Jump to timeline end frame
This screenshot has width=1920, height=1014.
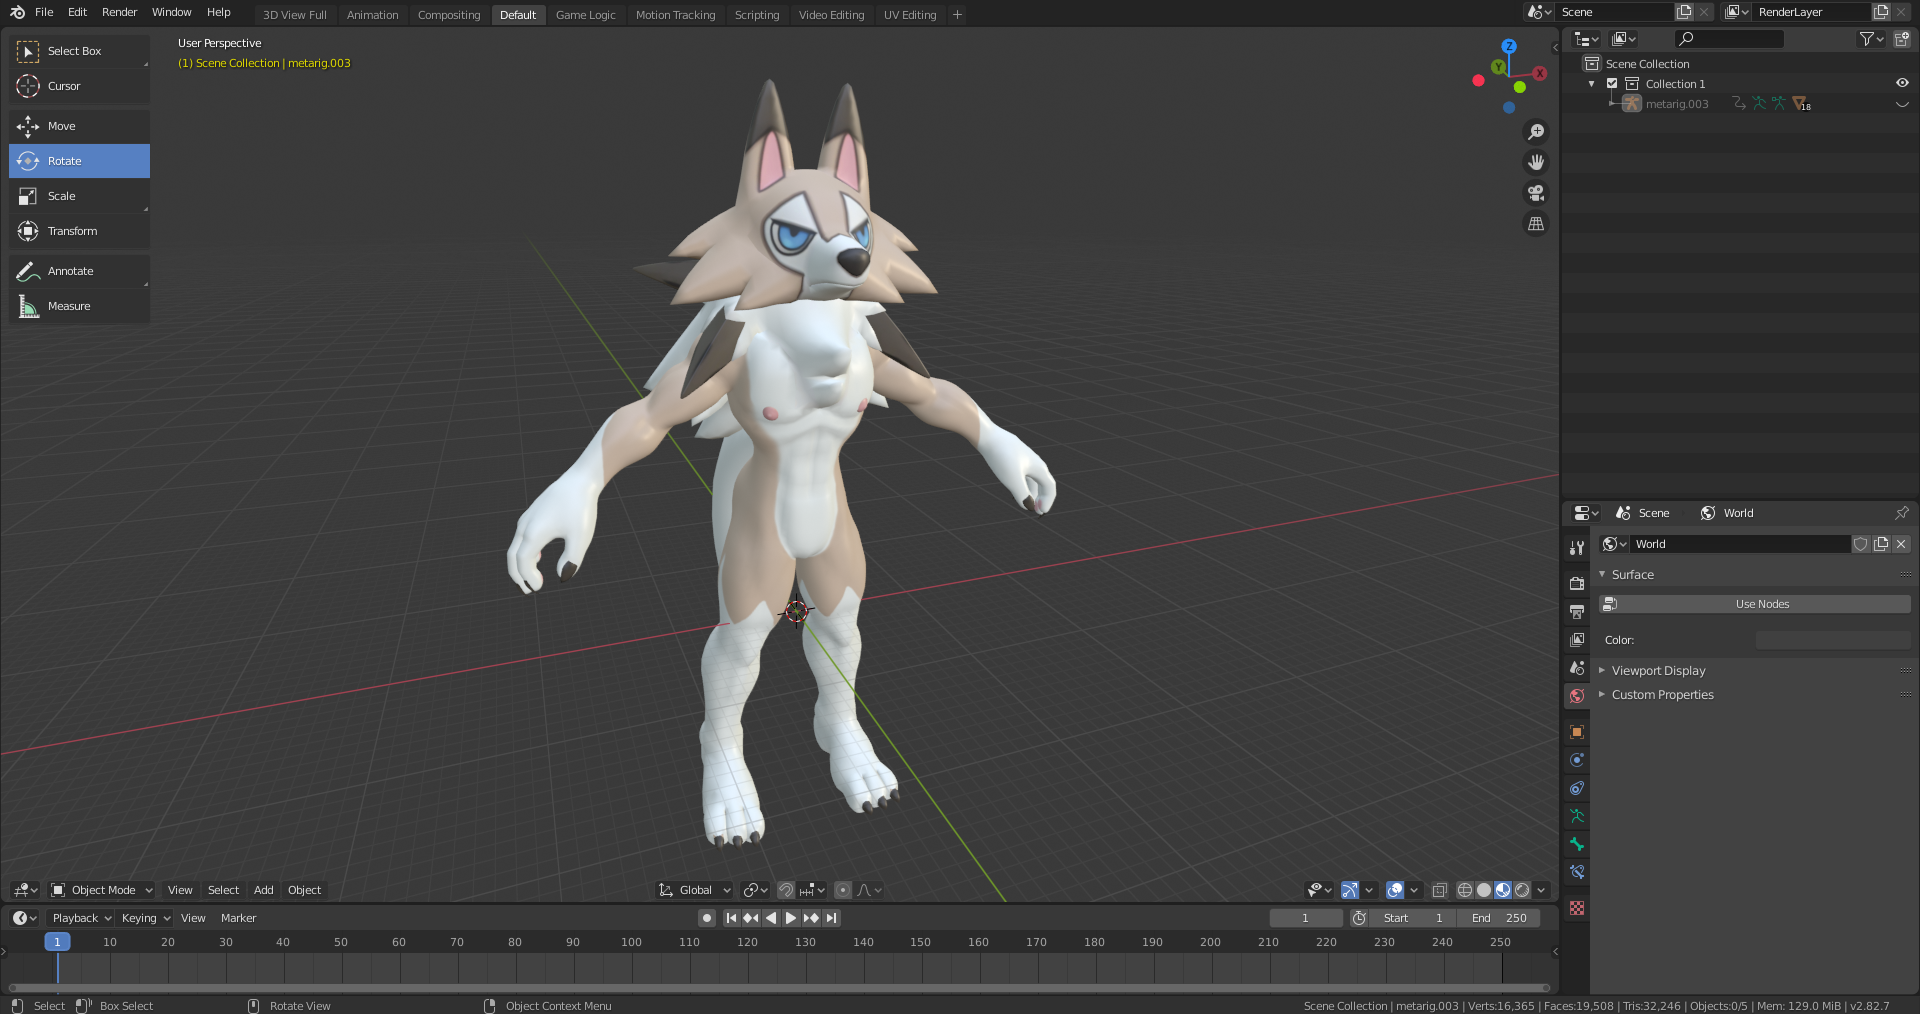[831, 918]
